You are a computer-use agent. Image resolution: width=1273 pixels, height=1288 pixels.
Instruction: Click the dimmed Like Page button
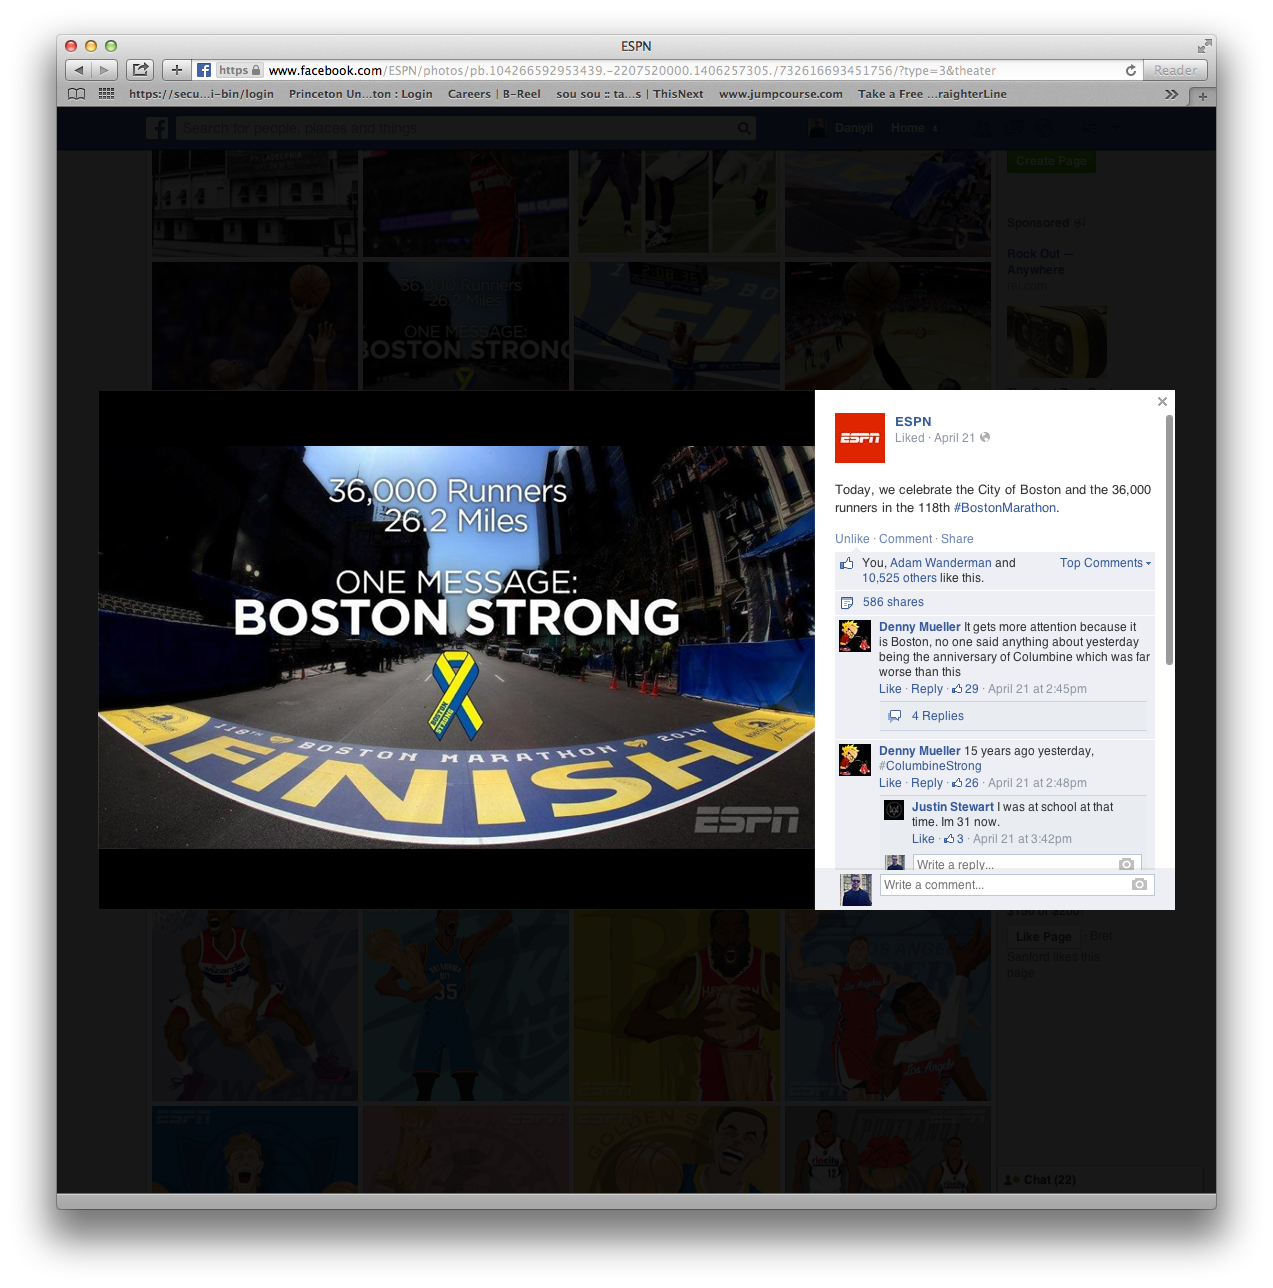pyautogui.click(x=1043, y=937)
